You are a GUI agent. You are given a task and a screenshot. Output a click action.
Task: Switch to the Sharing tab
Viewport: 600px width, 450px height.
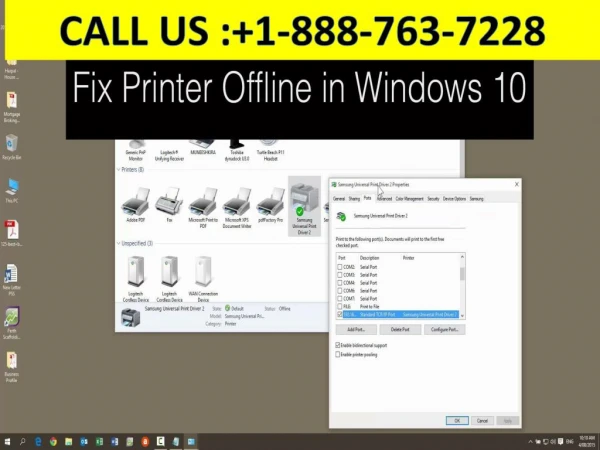click(354, 199)
